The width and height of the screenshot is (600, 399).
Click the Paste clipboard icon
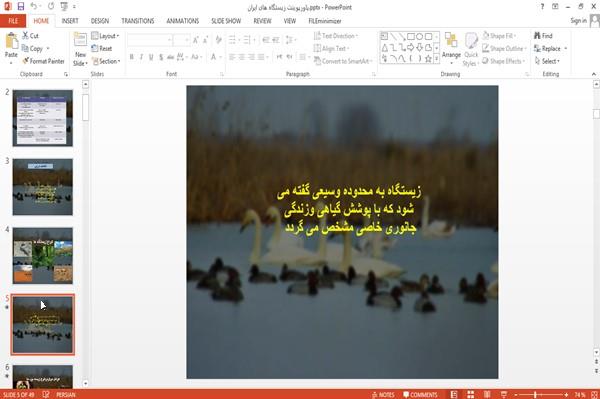coord(11,41)
